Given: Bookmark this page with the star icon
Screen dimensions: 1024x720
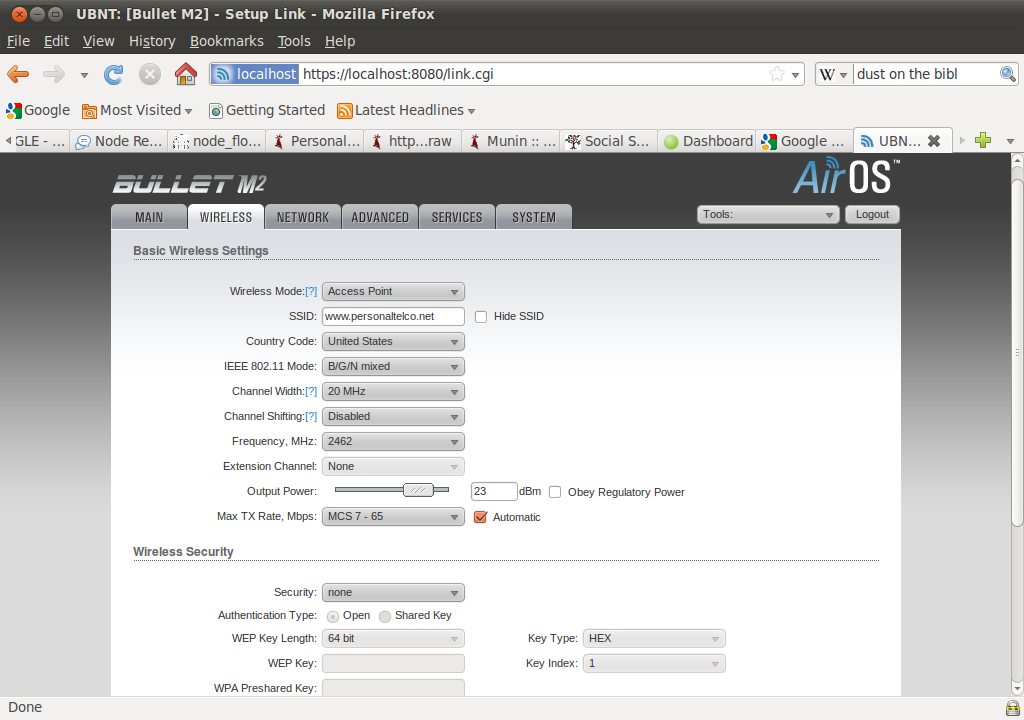Looking at the screenshot, I should 776,74.
